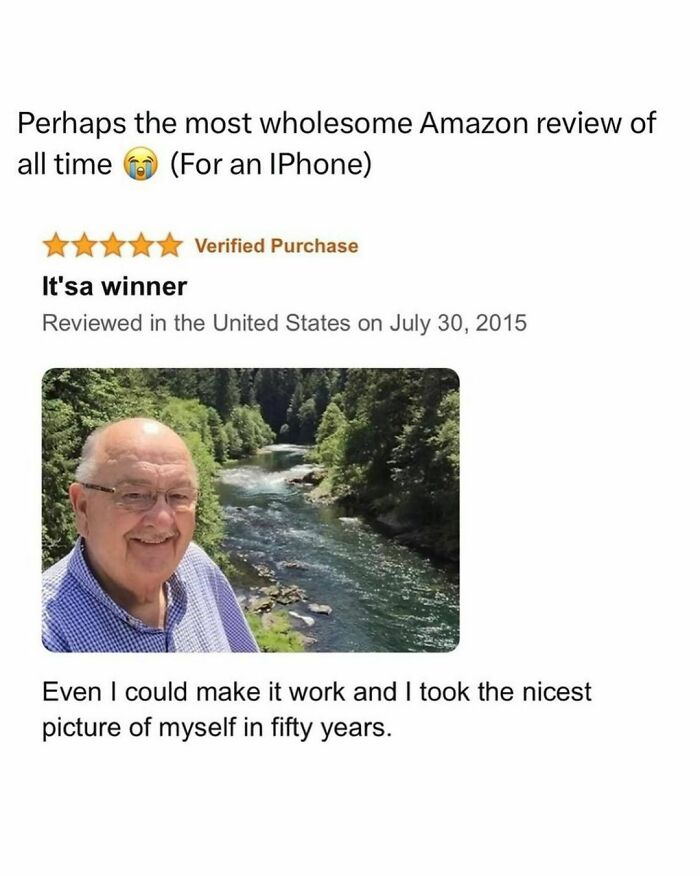
Task: Open the "It'sa winner" review title
Action: (x=115, y=286)
